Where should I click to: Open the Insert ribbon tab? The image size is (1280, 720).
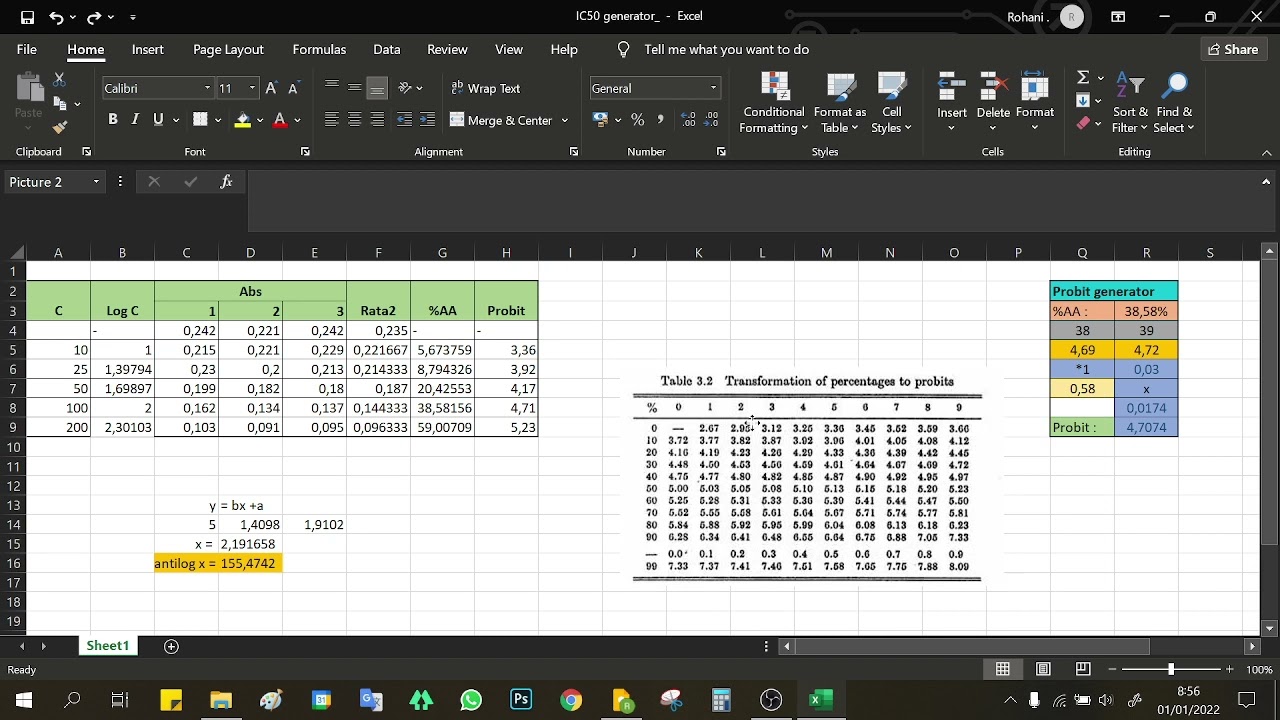click(148, 49)
